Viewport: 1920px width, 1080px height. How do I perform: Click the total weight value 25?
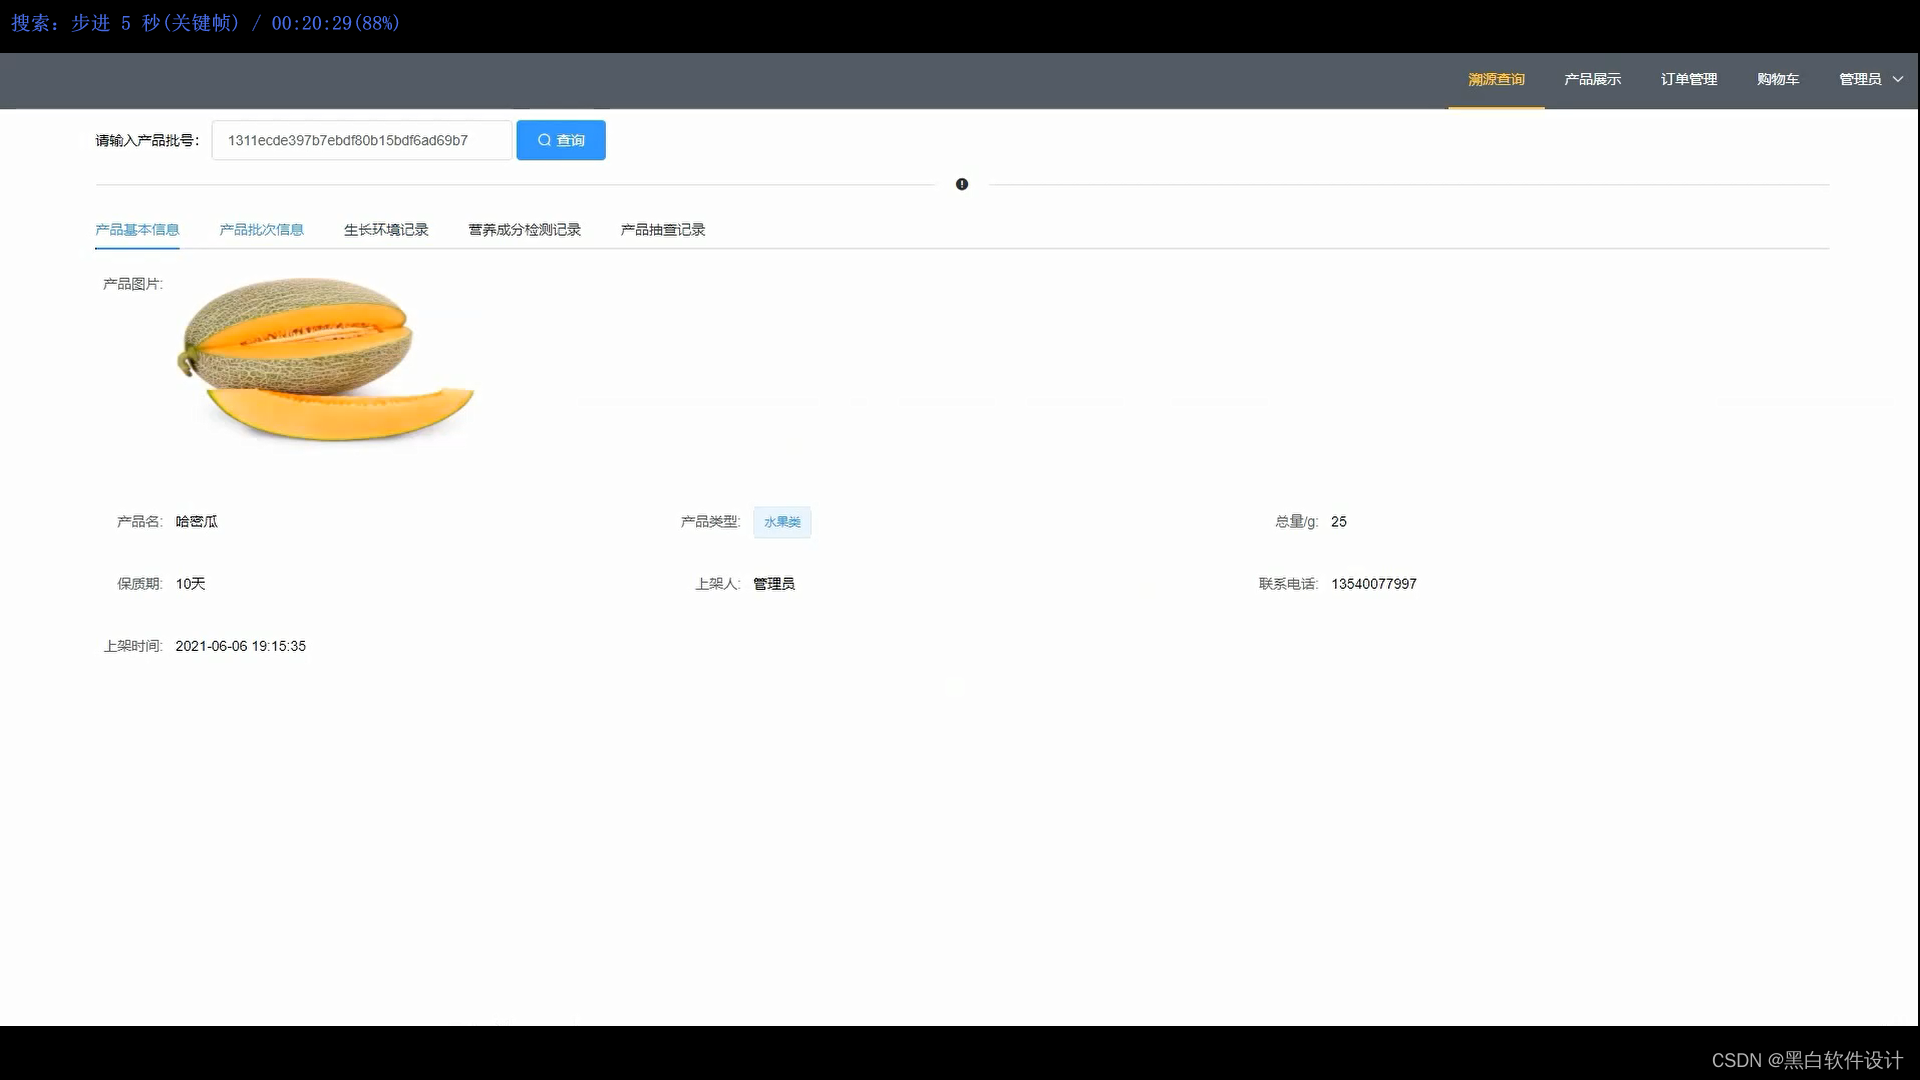point(1338,522)
